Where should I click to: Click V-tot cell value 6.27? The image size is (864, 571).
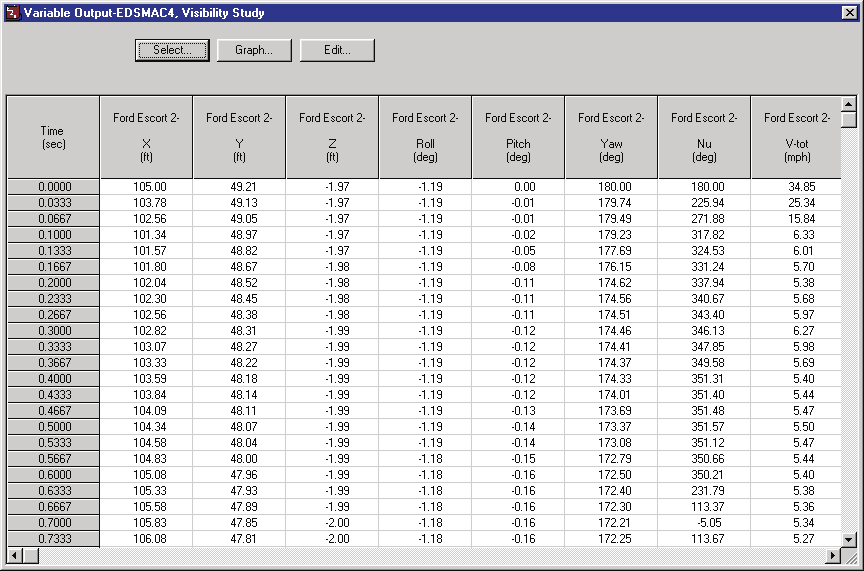point(797,331)
